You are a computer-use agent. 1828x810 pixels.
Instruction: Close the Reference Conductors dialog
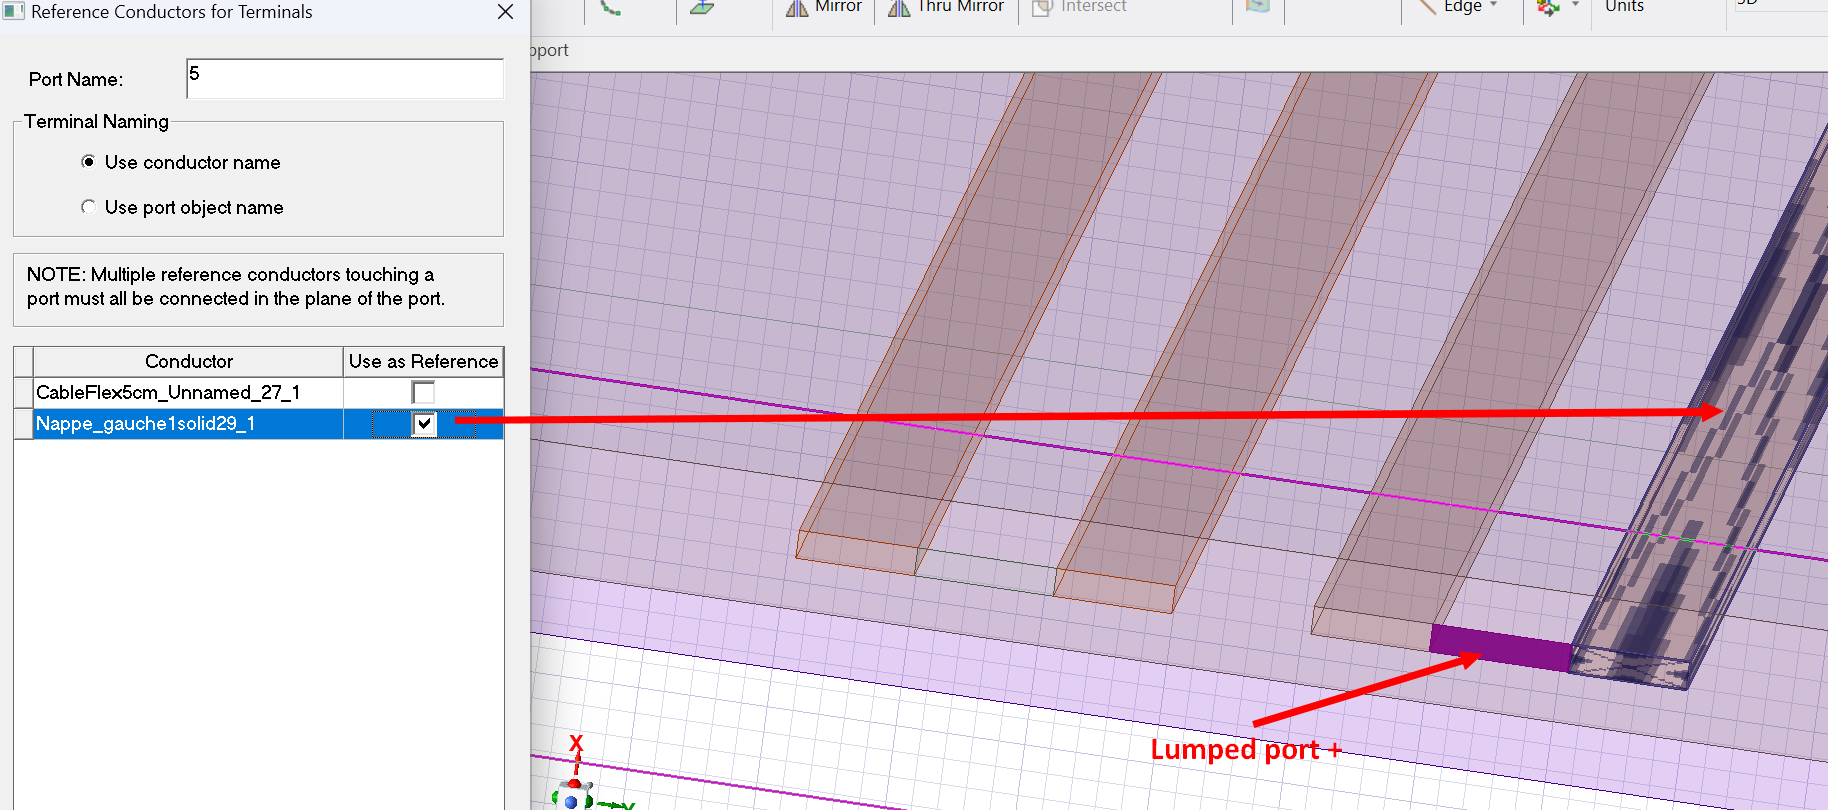[x=505, y=12]
